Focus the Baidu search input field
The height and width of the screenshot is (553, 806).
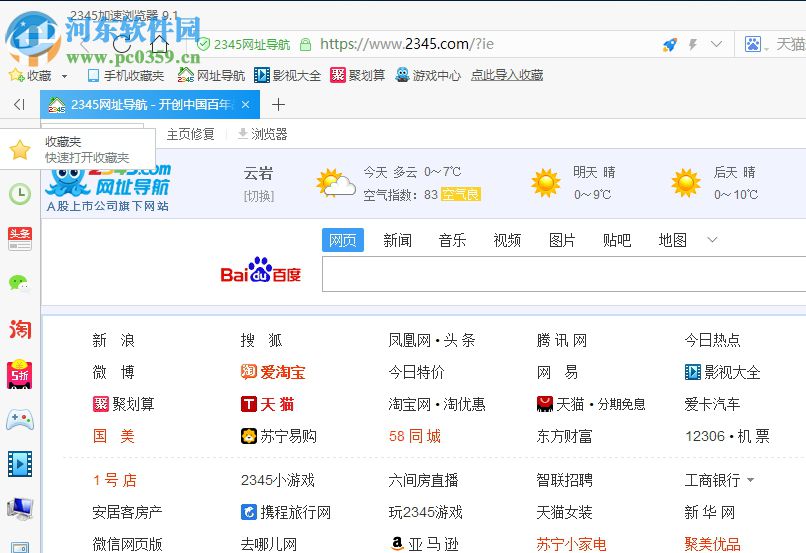564,274
